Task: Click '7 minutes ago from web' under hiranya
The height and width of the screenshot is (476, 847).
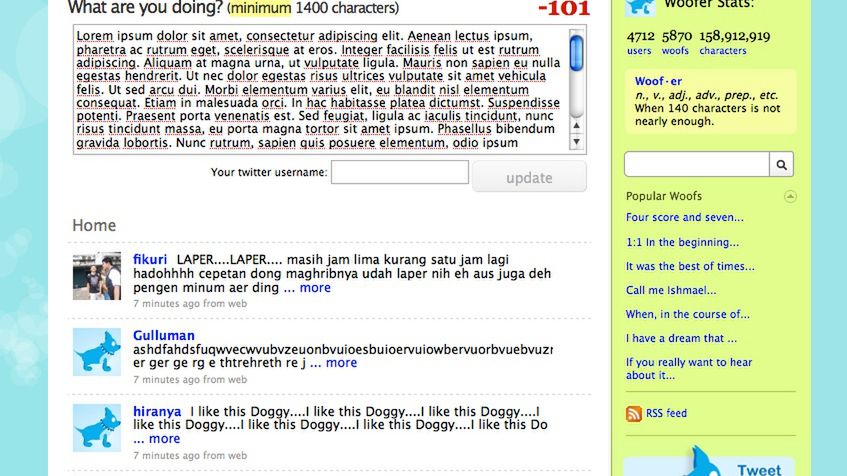Action: click(x=190, y=455)
